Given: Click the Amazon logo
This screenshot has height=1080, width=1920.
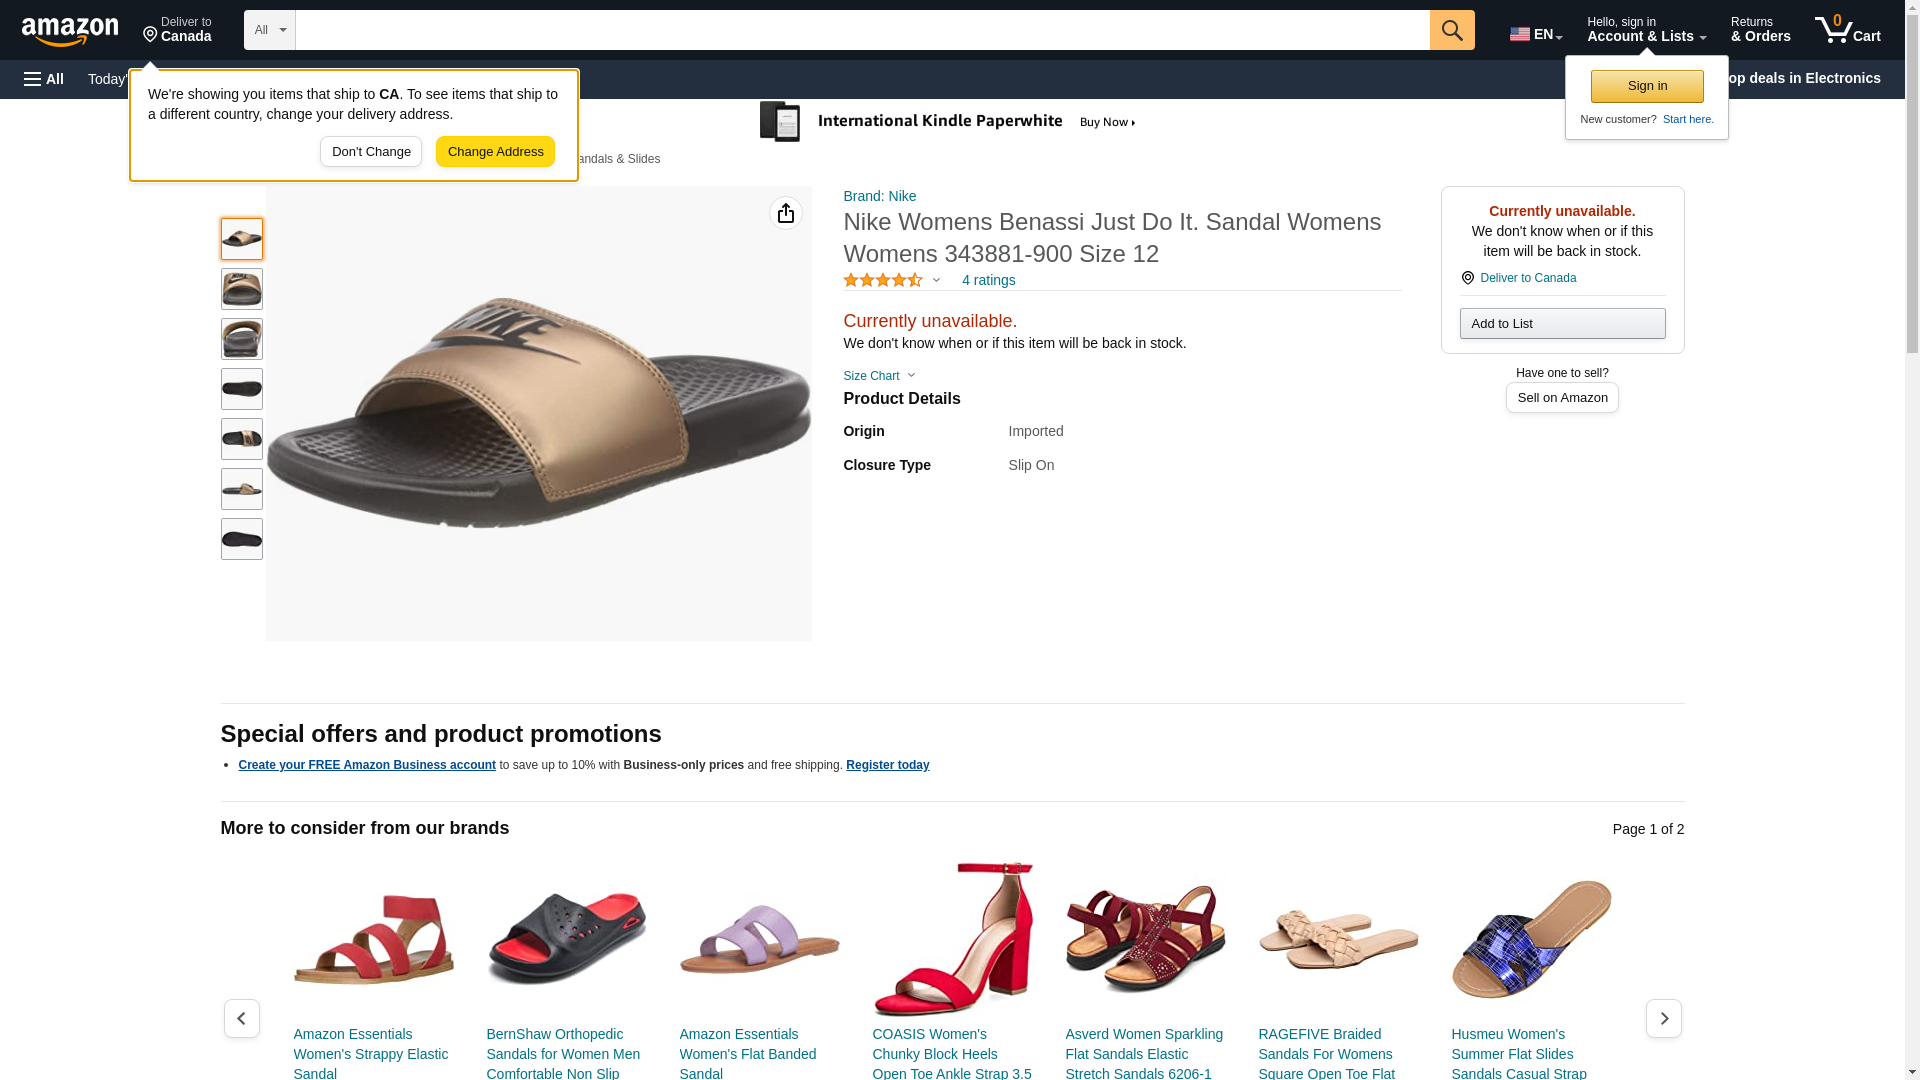Looking at the screenshot, I should tap(70, 31).
